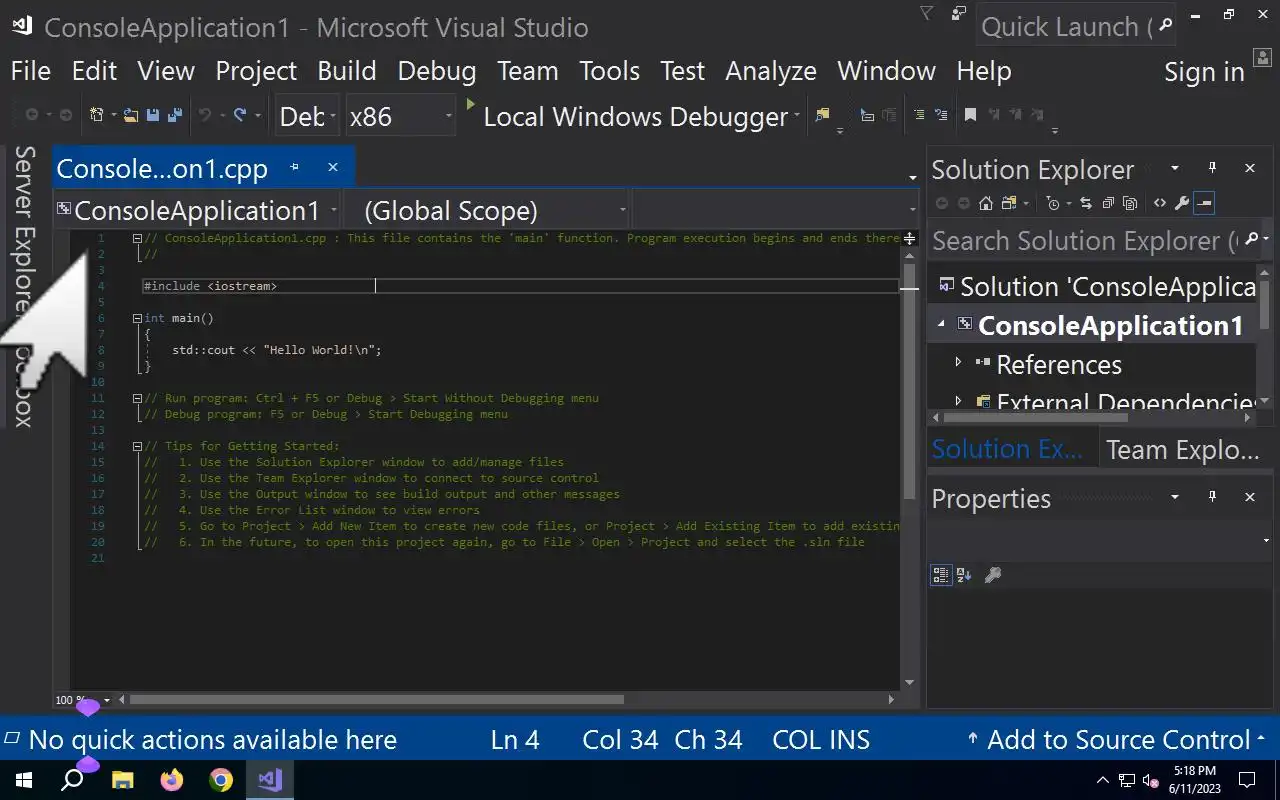Viewport: 1280px width, 800px height.
Task: Click the Open File toolbar icon
Action: (x=130, y=116)
